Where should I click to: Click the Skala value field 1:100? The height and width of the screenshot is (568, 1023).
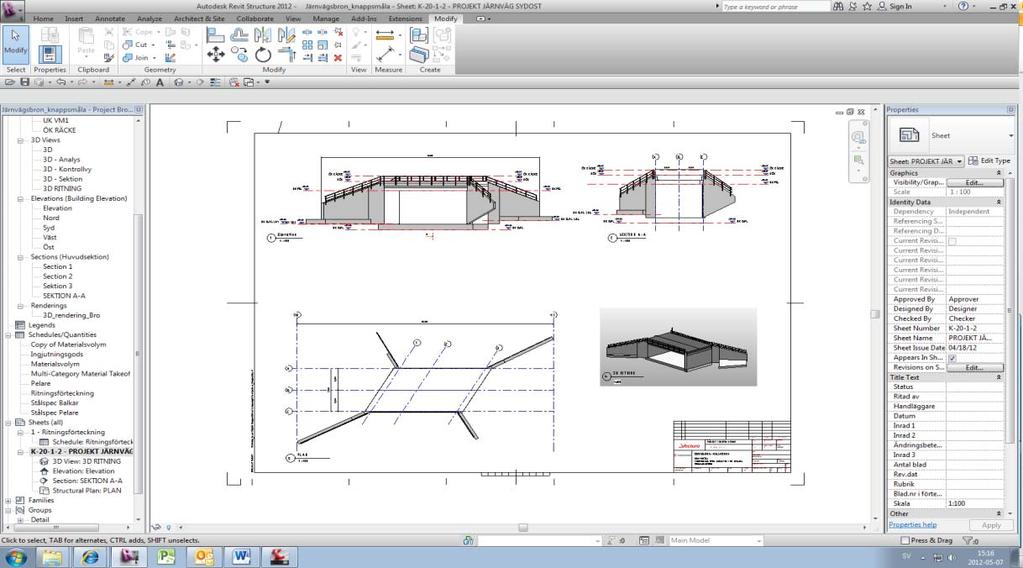tap(975, 504)
